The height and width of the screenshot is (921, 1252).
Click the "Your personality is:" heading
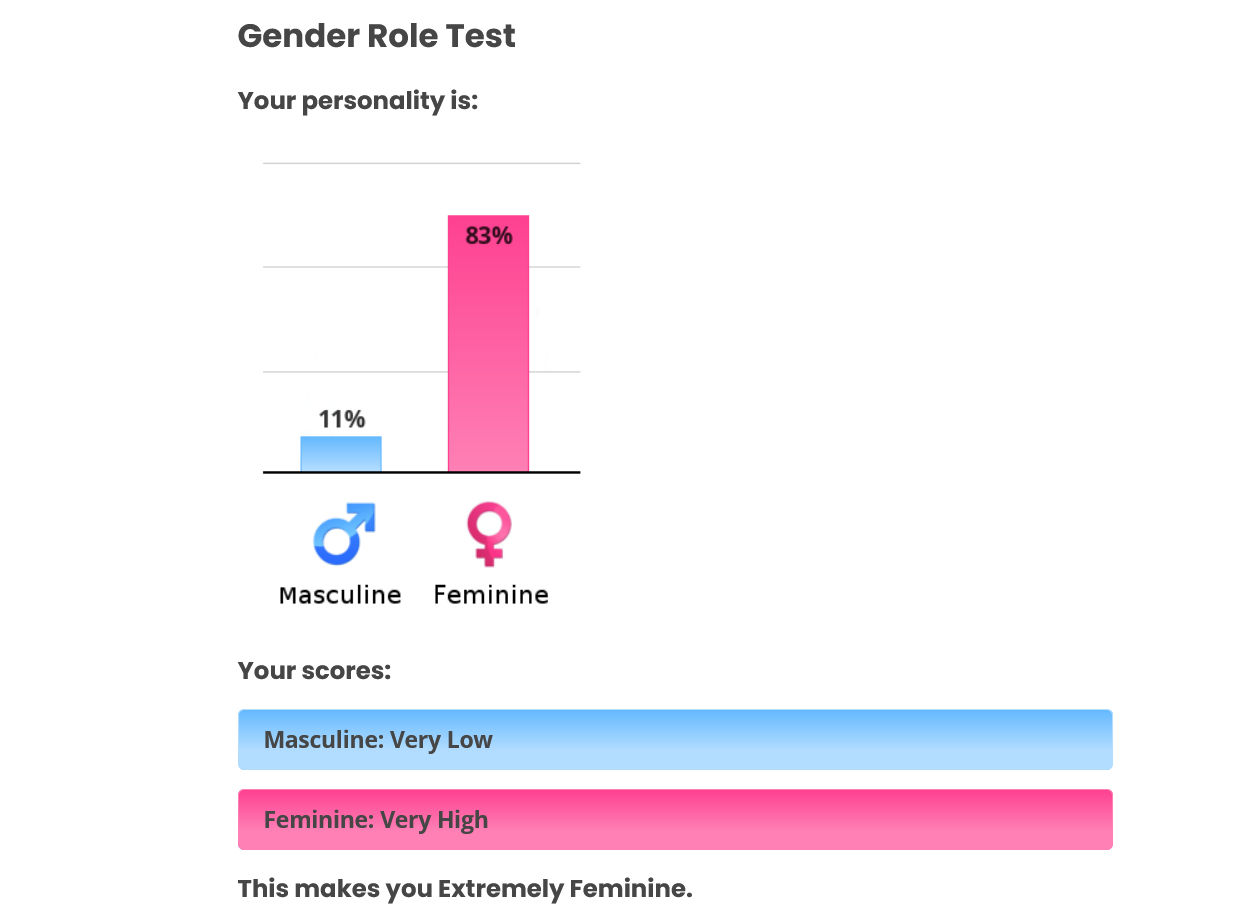point(358,101)
